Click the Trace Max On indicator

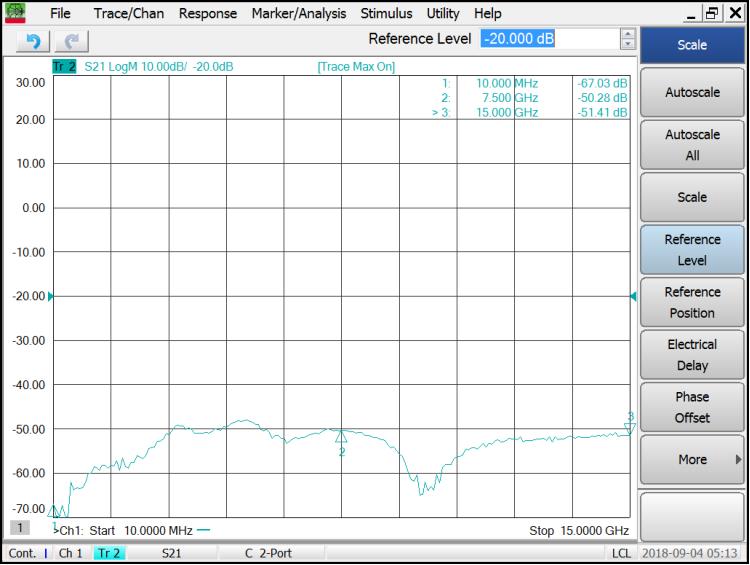tap(356, 66)
